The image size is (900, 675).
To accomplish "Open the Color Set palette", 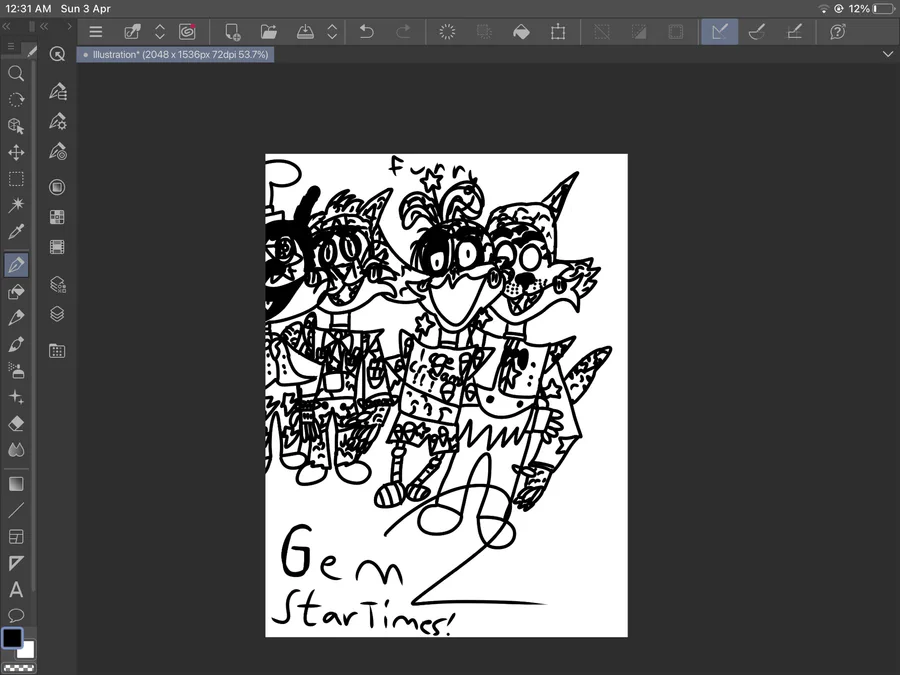I will (57, 217).
